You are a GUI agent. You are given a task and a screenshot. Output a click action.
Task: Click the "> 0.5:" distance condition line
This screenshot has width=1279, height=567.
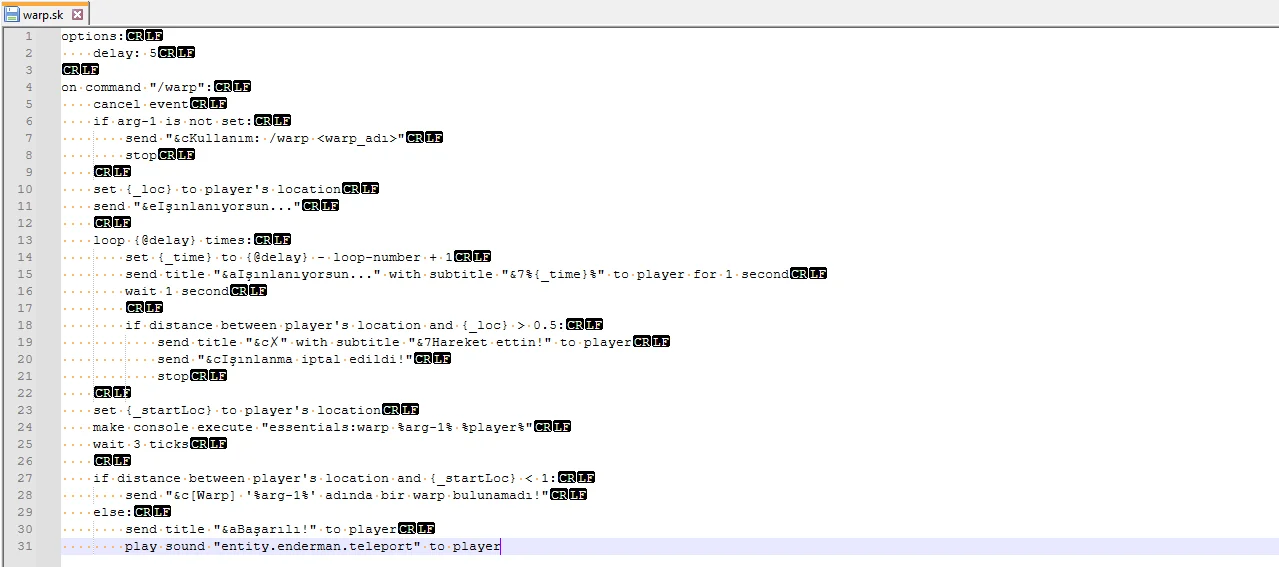tap(345, 325)
